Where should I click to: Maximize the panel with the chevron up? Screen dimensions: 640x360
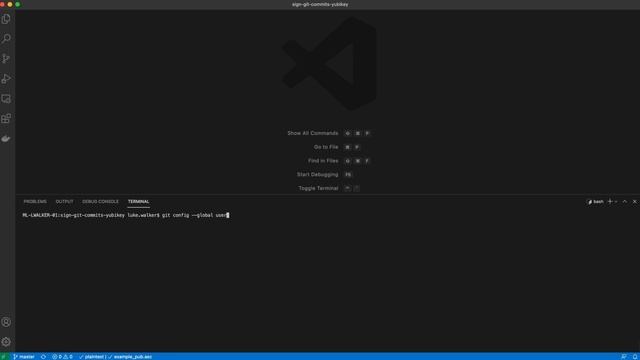(624, 202)
